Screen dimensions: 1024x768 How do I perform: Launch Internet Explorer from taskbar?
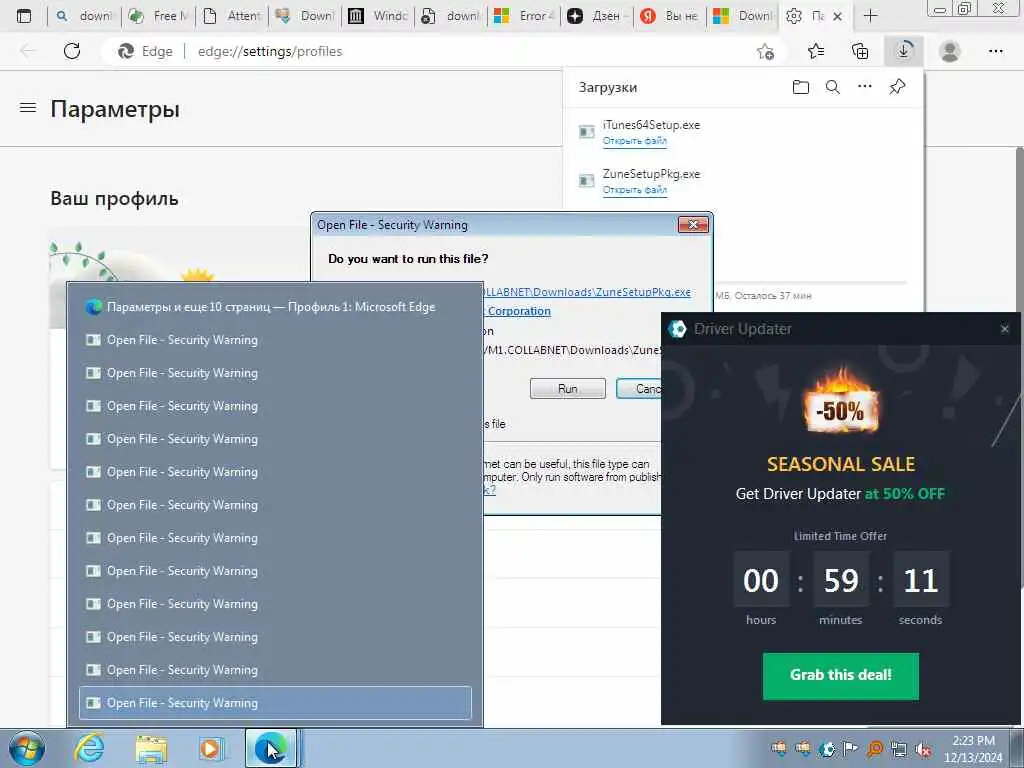point(89,748)
